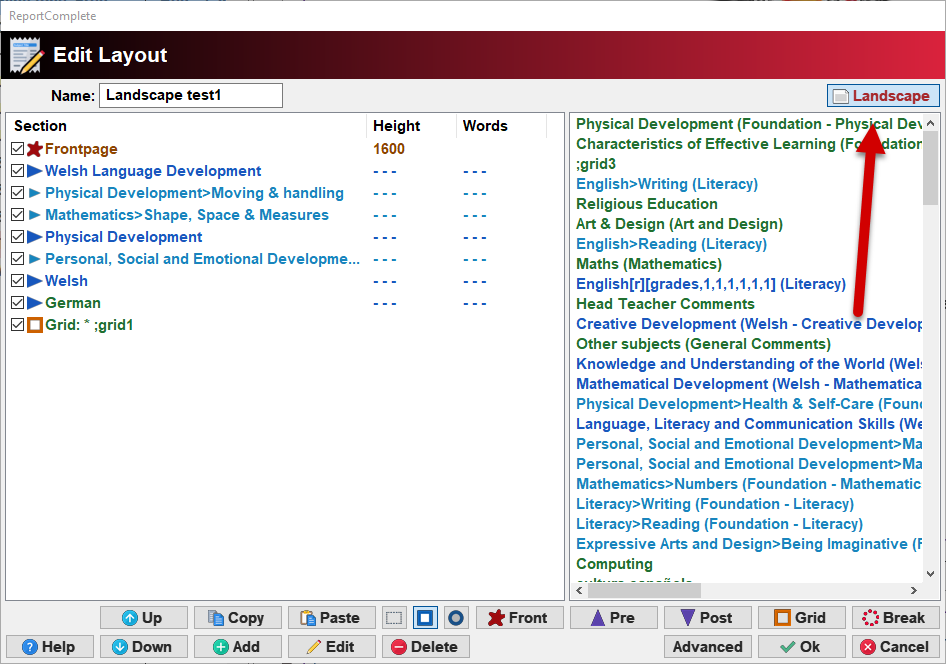
Task: Click the Copy button
Action: [x=238, y=618]
